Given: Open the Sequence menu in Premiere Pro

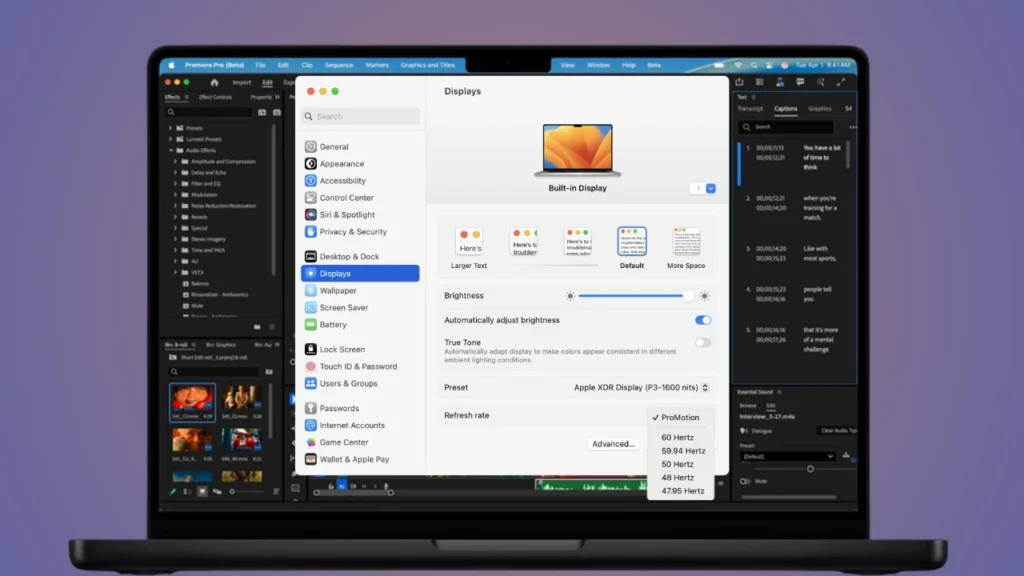Looking at the screenshot, I should click(339, 65).
